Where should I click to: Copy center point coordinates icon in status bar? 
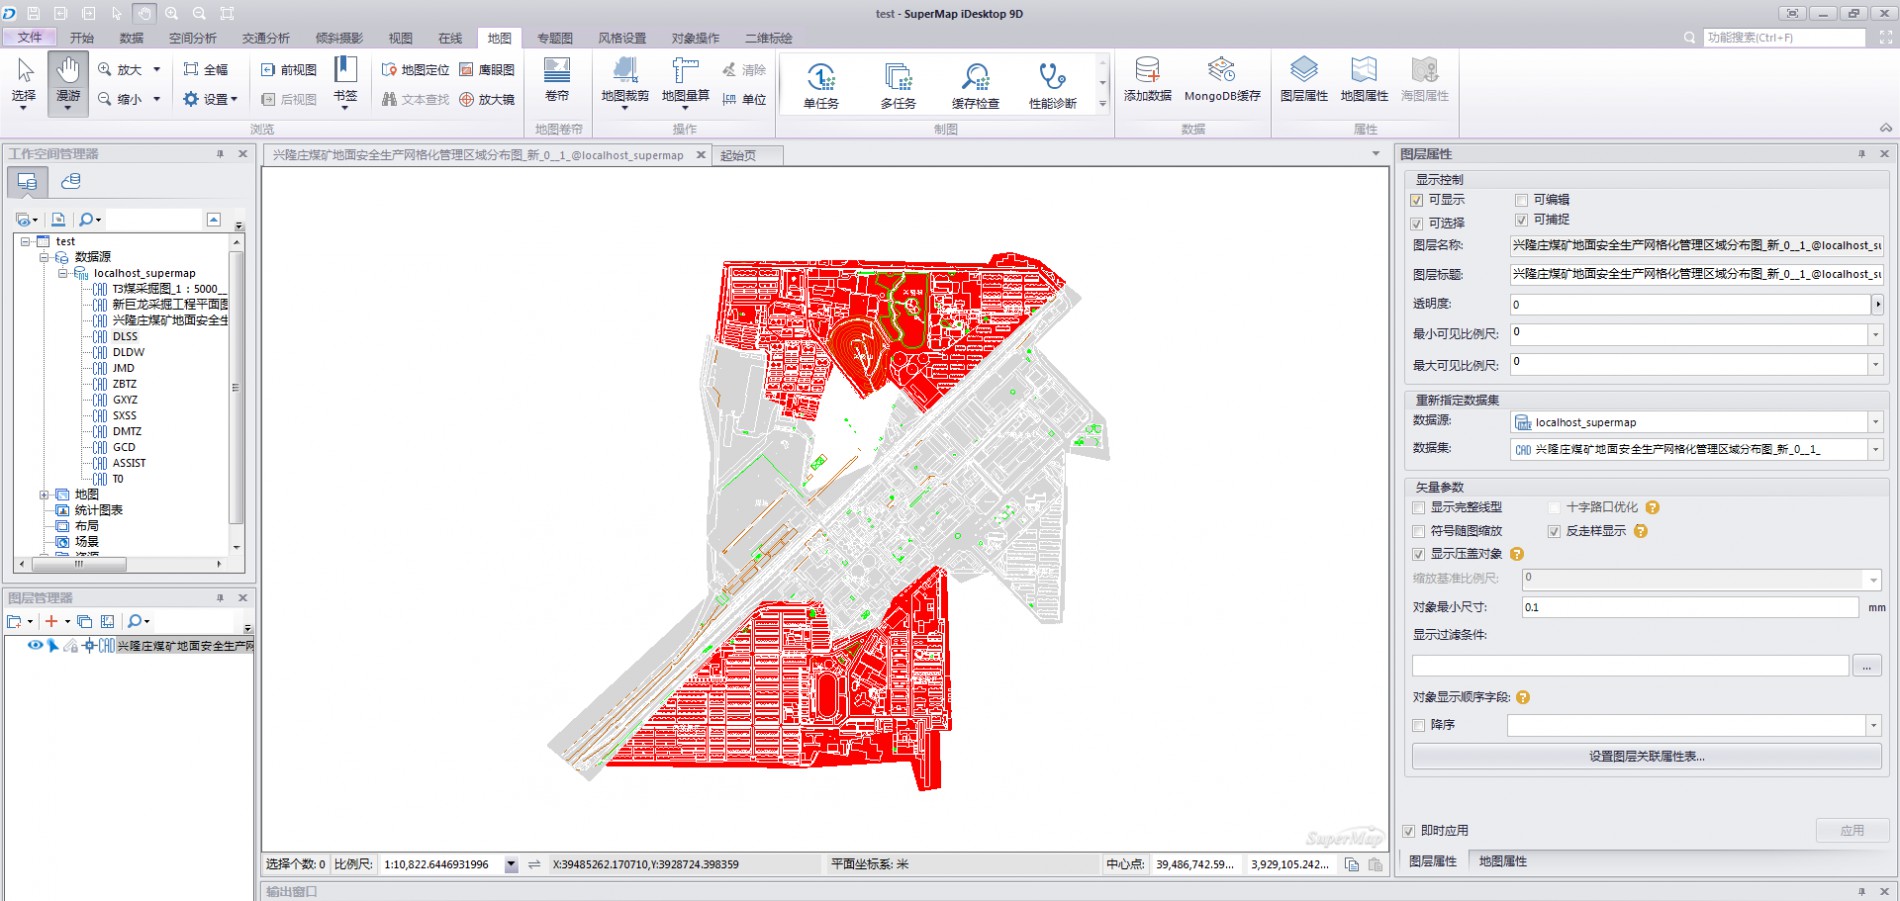[x=1352, y=865]
